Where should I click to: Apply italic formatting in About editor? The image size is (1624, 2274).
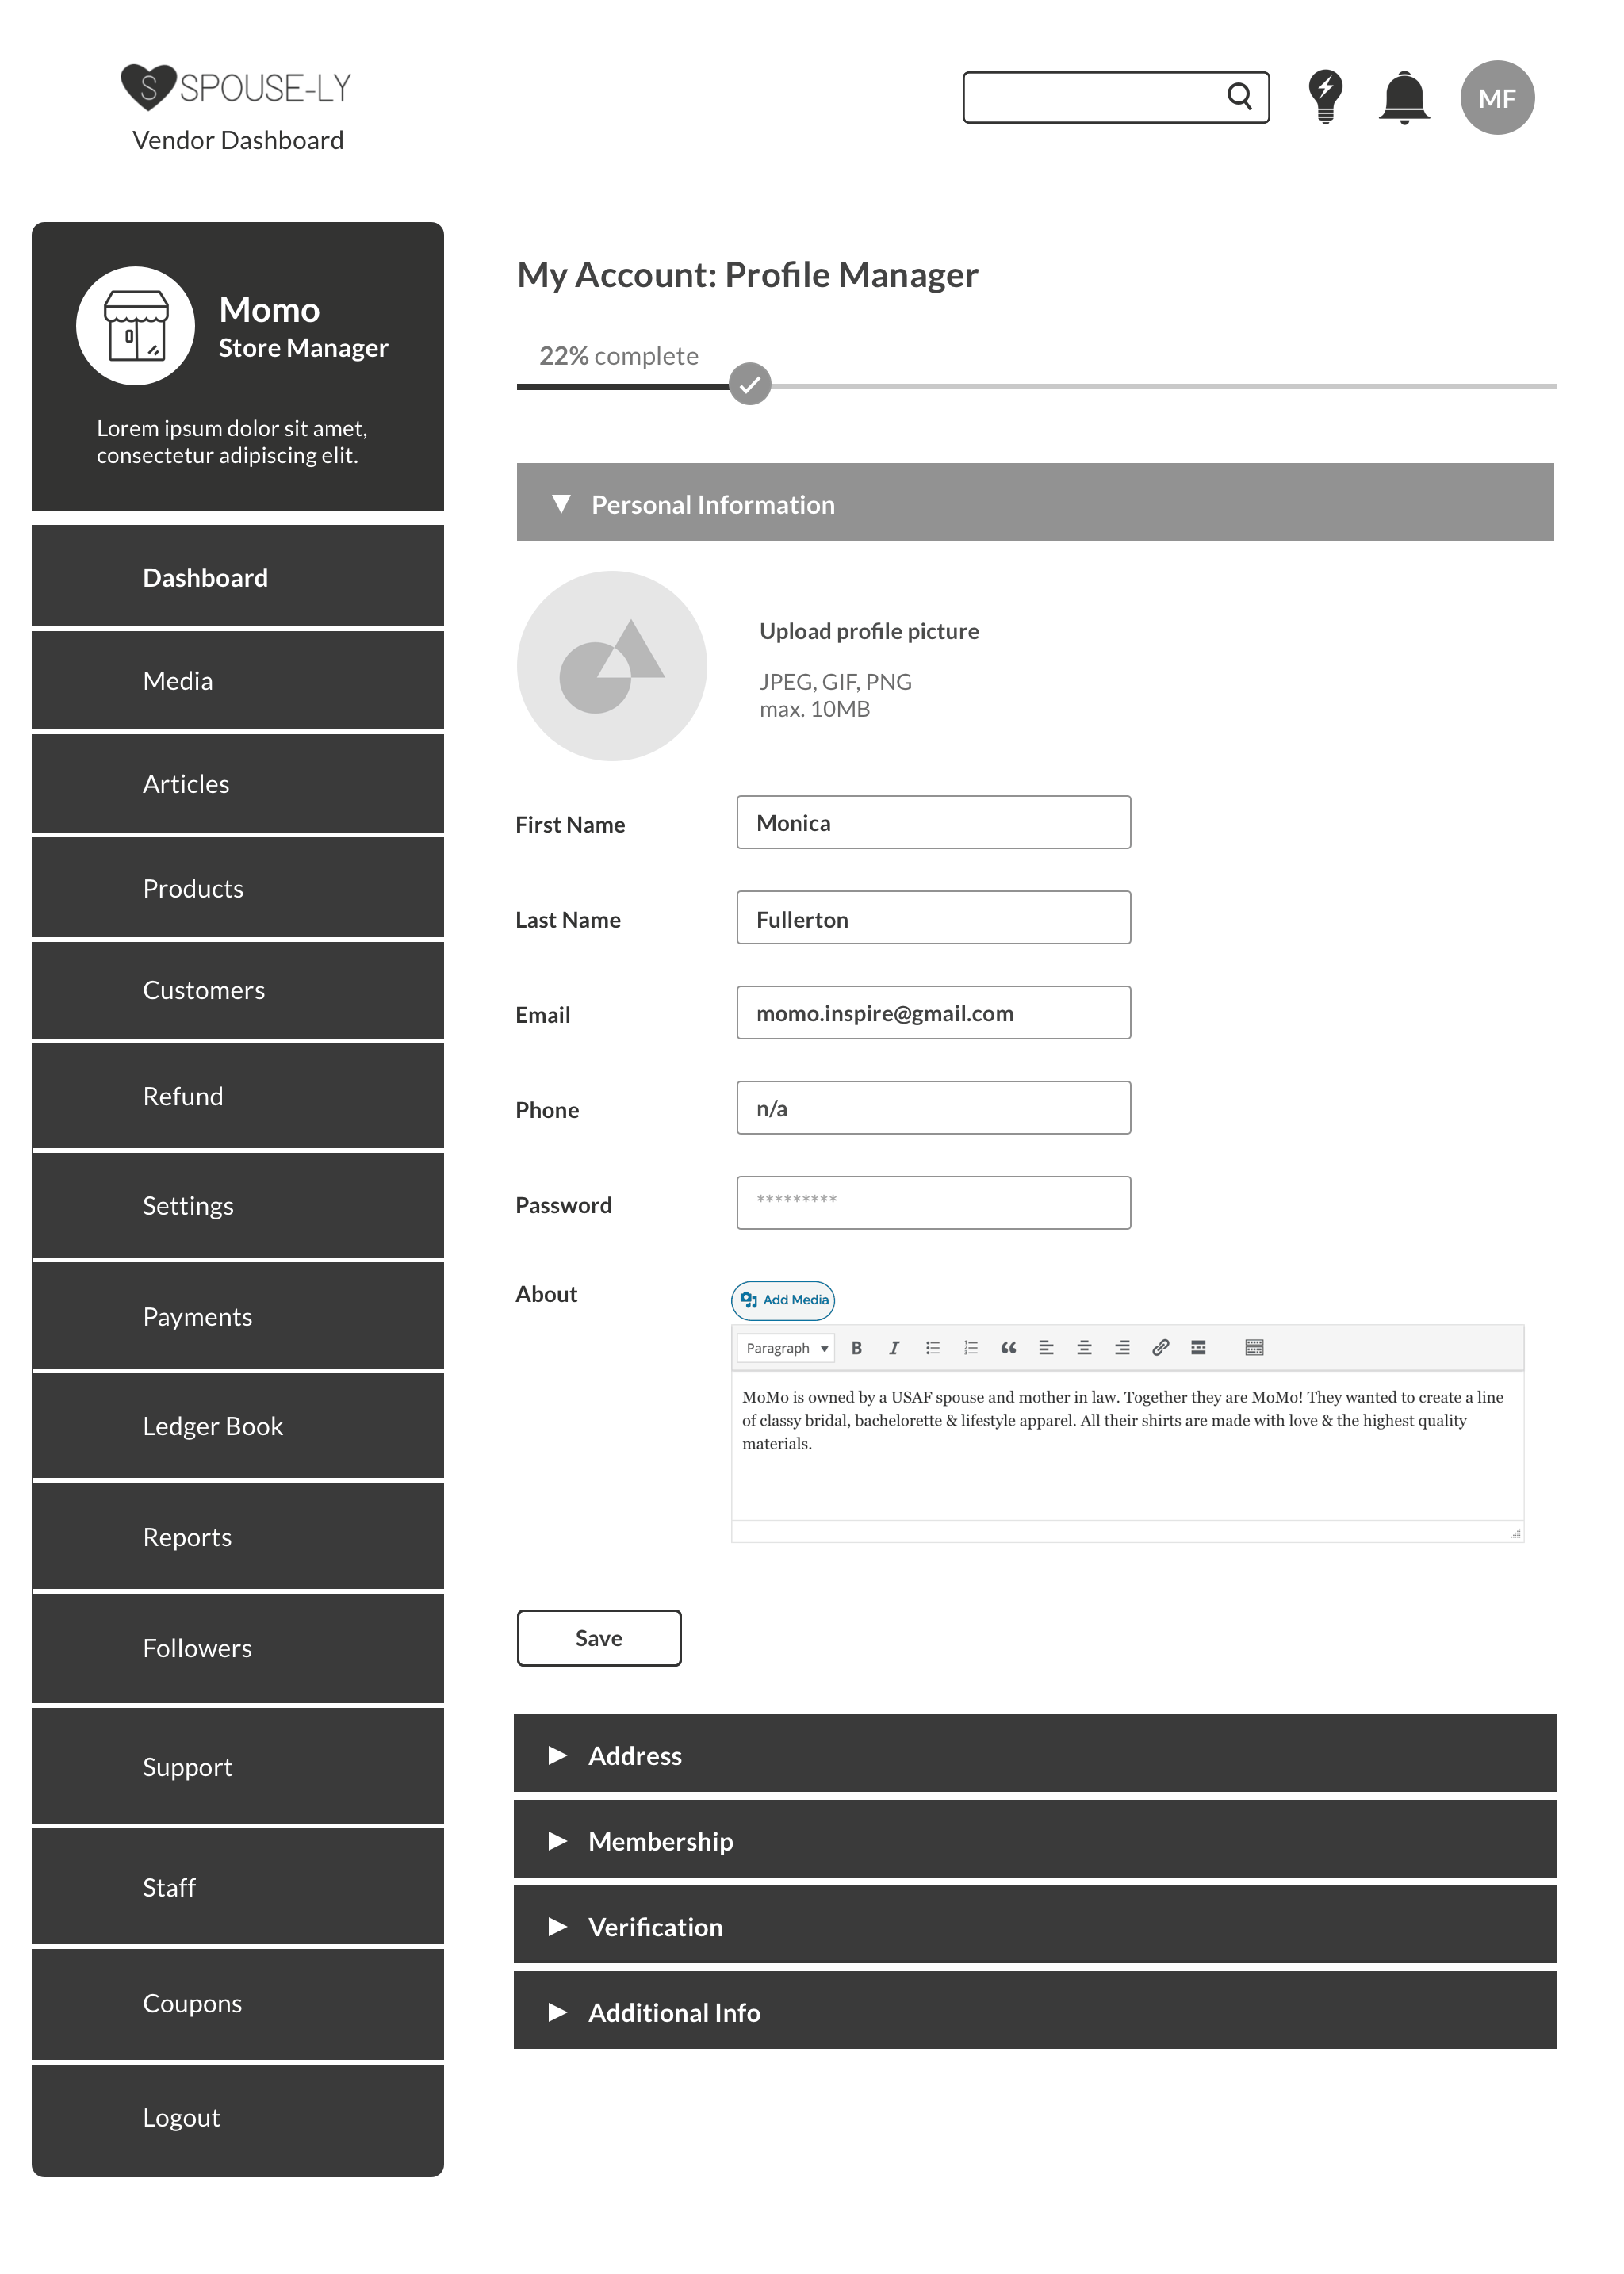click(x=894, y=1348)
